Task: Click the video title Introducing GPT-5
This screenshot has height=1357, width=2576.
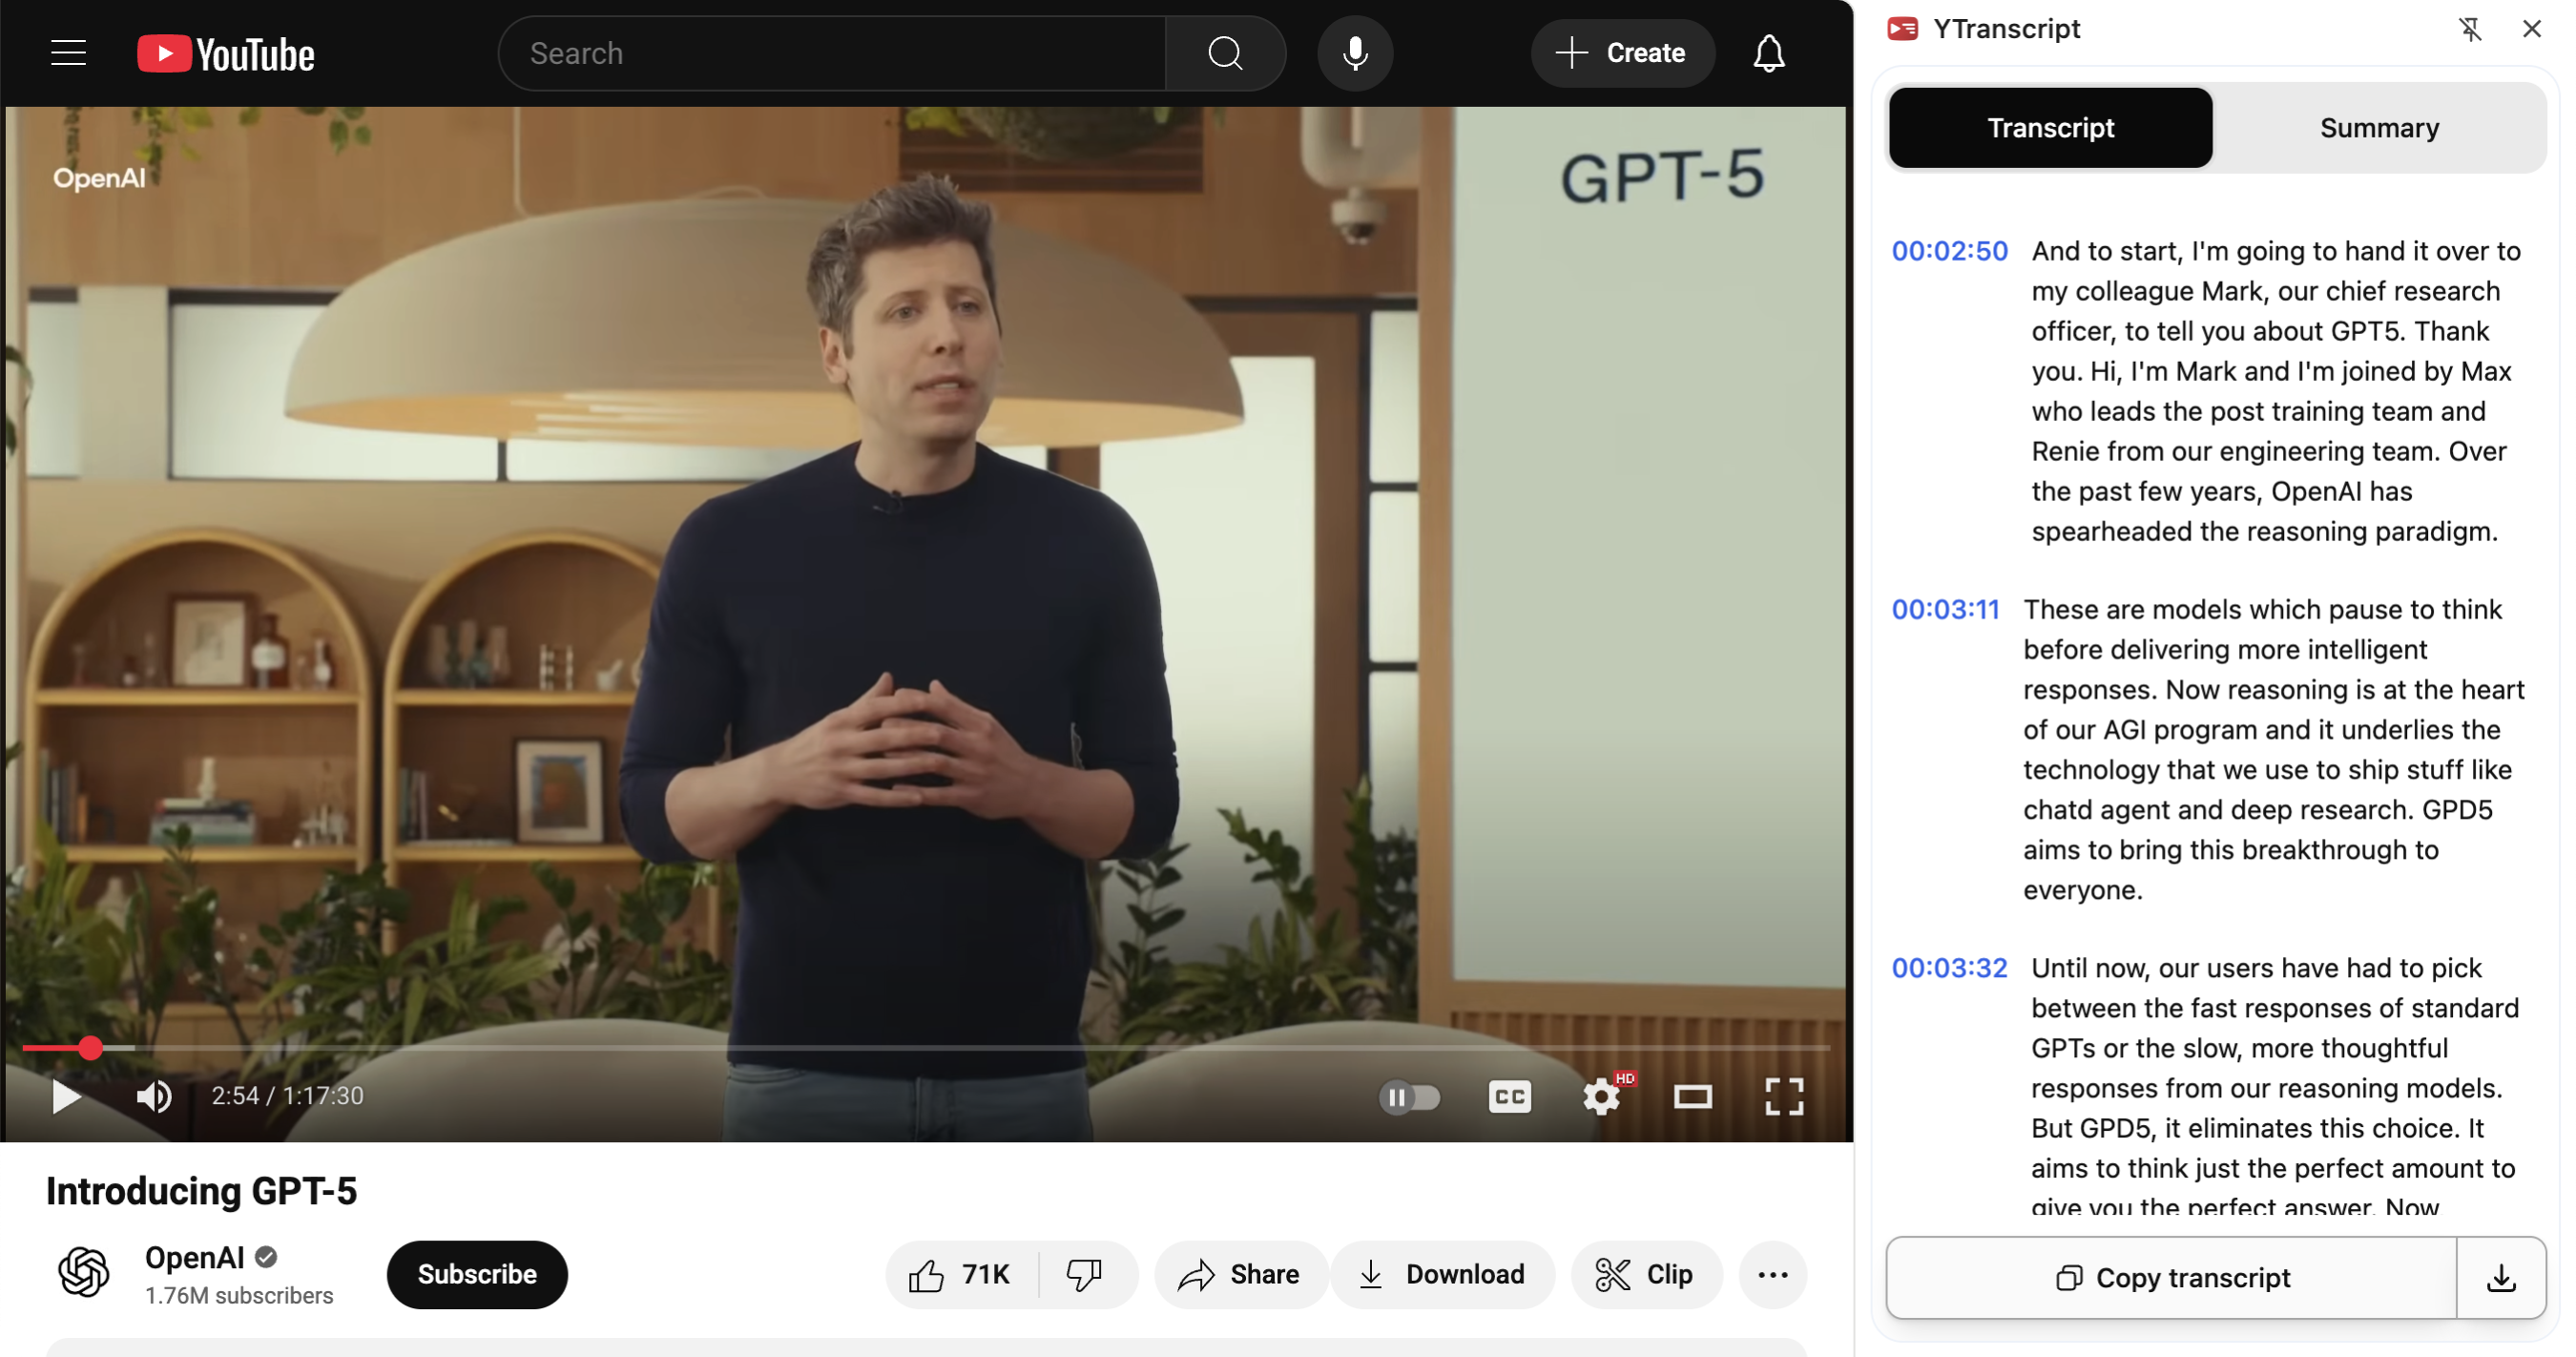Action: pyautogui.click(x=201, y=1190)
